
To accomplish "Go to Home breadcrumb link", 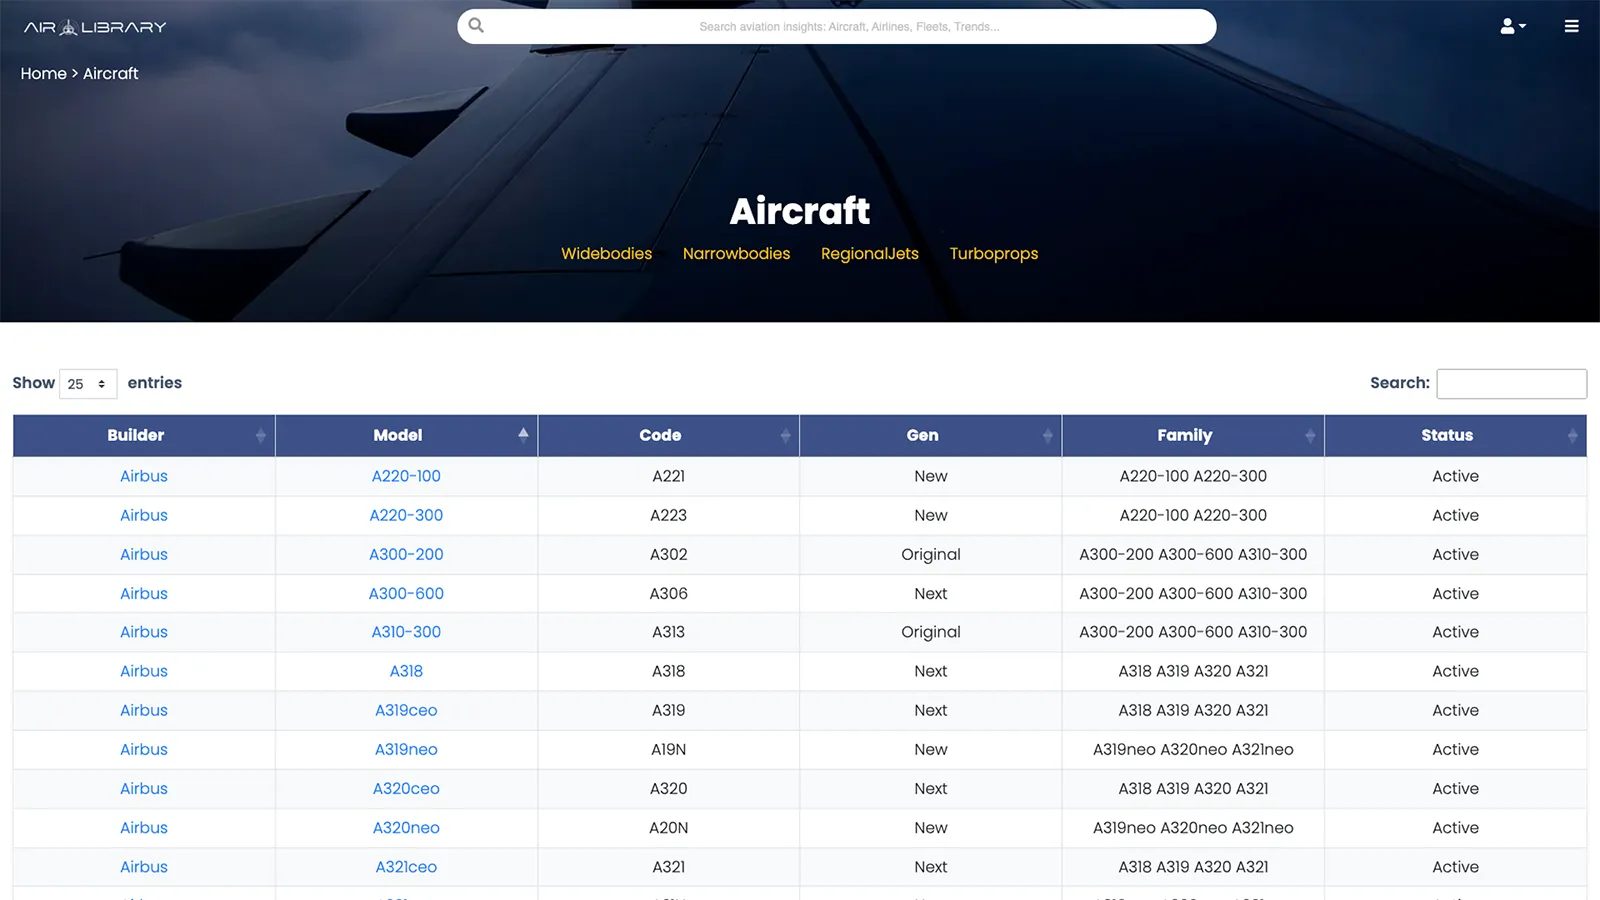I will [x=43, y=74].
